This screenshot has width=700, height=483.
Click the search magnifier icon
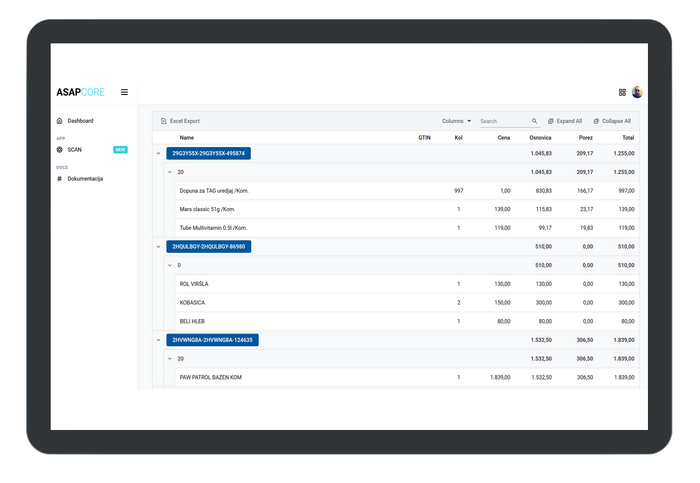tap(534, 121)
